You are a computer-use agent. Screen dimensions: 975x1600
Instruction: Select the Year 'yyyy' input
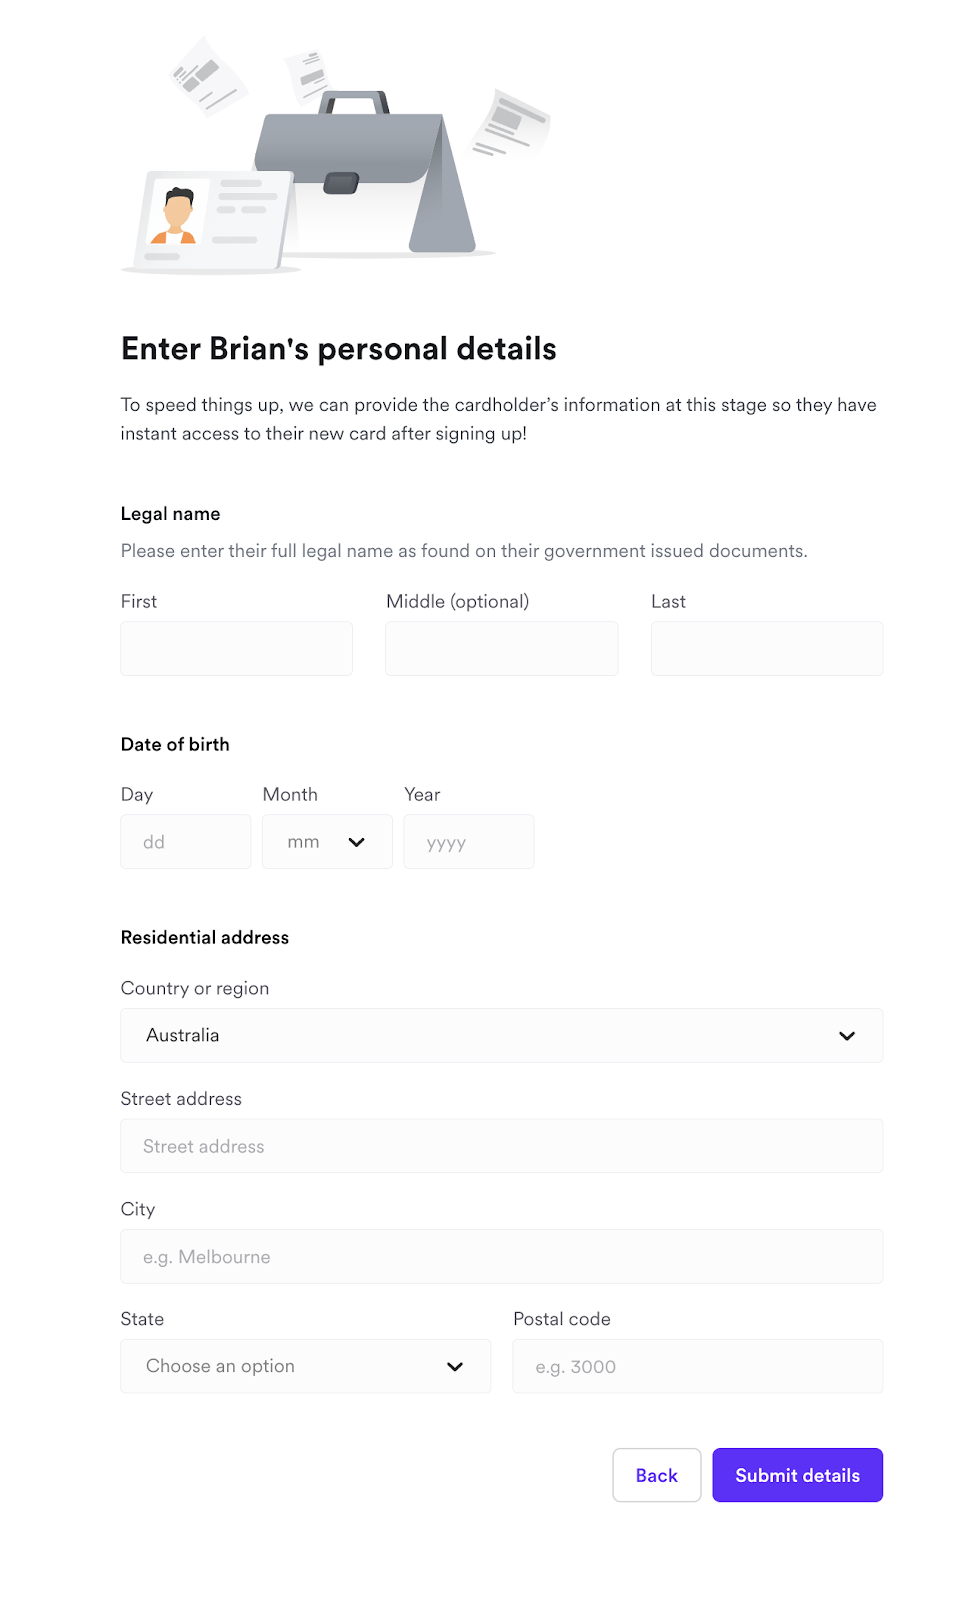(x=469, y=842)
